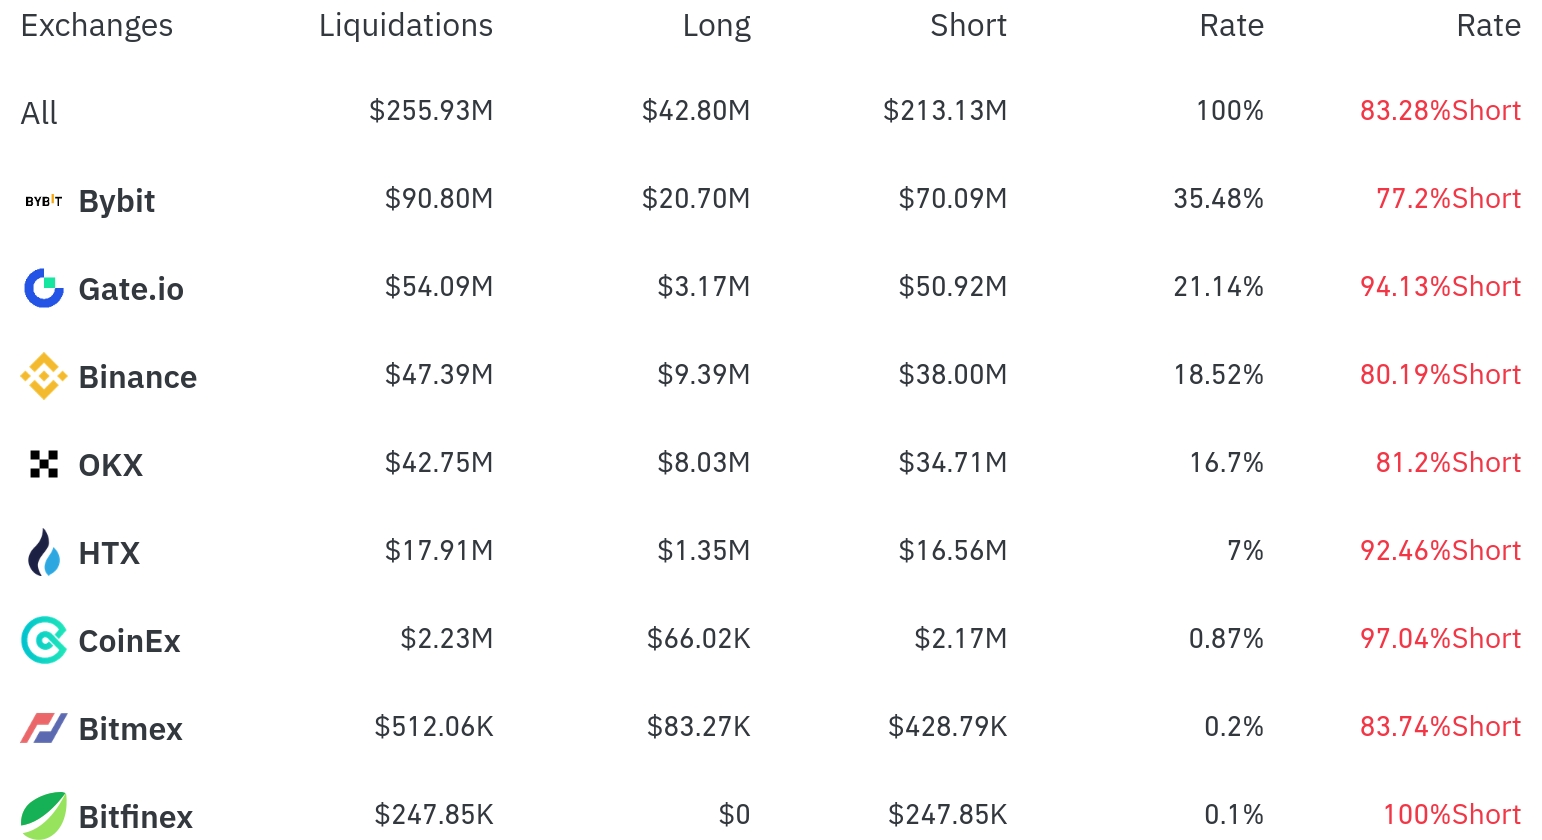The image size is (1542, 840).
Task: Click the Gate.io exchange name
Action: pyautogui.click(x=131, y=289)
